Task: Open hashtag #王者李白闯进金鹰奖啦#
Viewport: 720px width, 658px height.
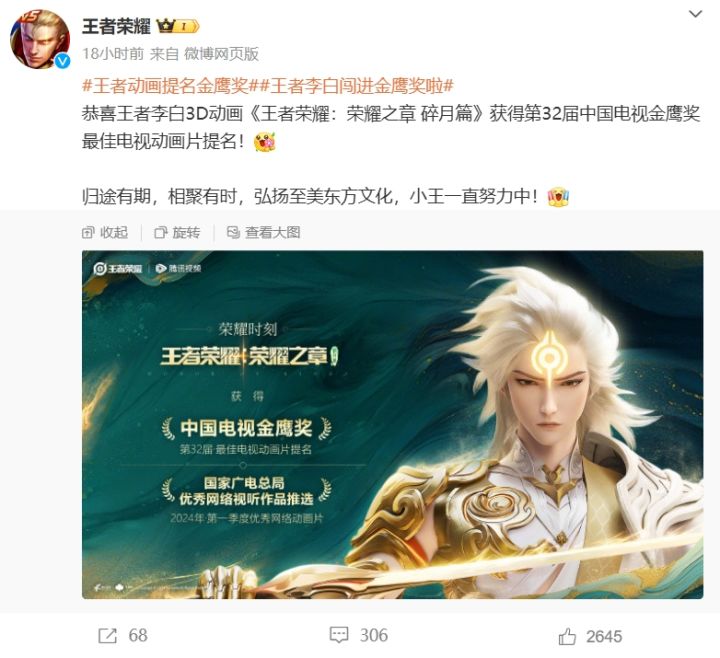Action: pos(351,85)
